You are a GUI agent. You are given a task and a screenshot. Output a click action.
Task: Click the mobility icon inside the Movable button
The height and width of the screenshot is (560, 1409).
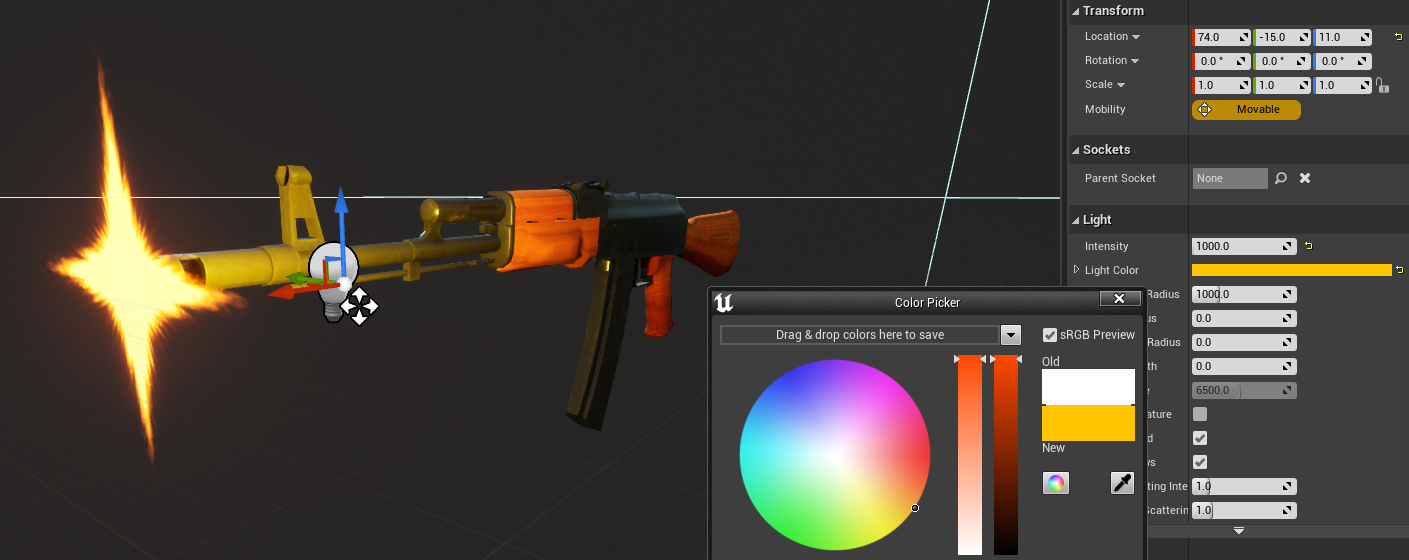(x=1204, y=109)
